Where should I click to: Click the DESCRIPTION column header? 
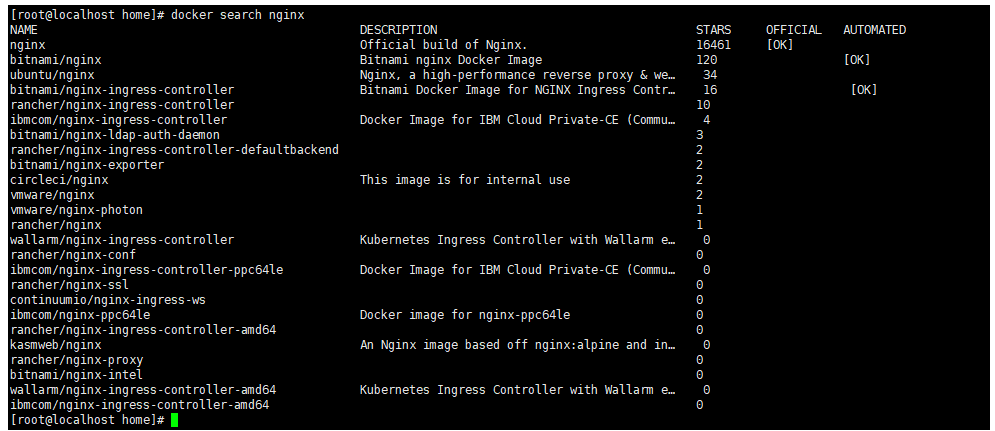pos(398,30)
